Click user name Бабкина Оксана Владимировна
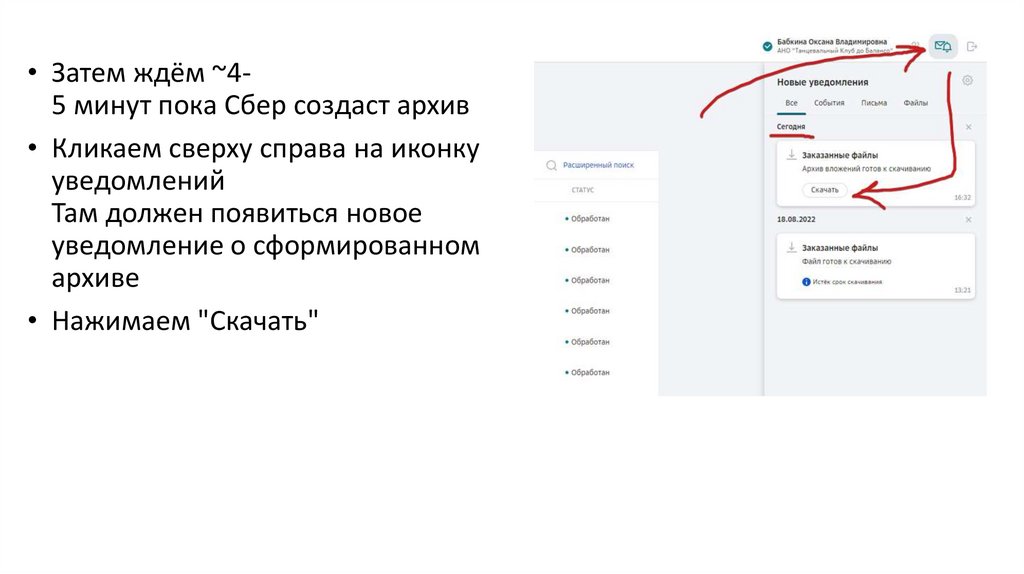 [831, 42]
